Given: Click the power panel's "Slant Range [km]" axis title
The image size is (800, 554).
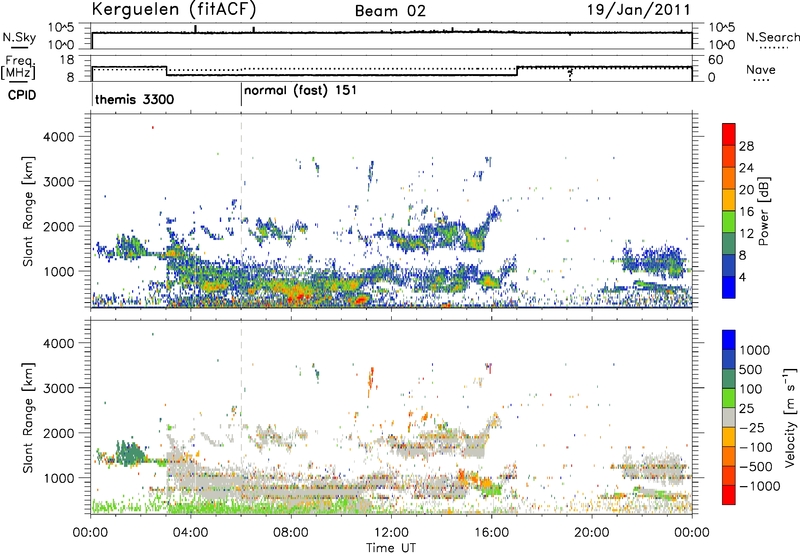Looking at the screenshot, I should [28, 211].
